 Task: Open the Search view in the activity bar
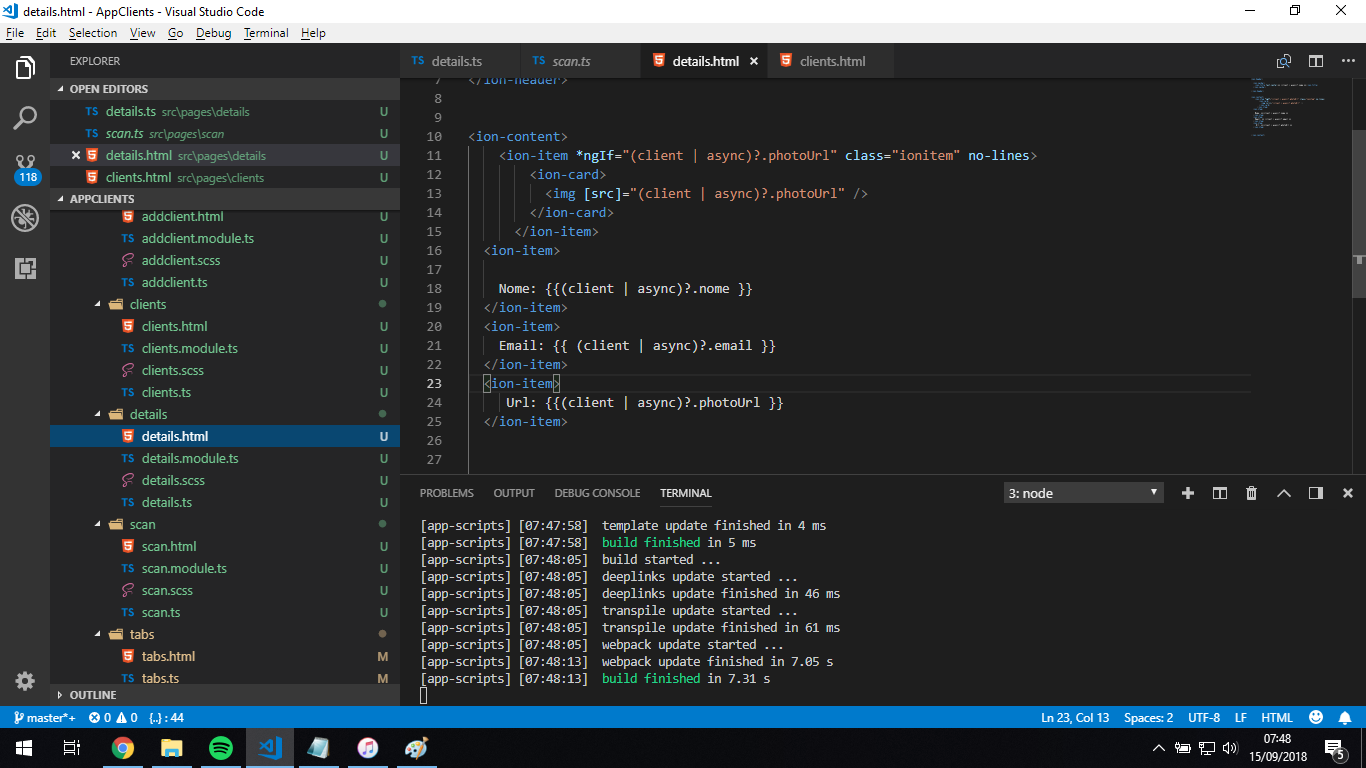25,117
